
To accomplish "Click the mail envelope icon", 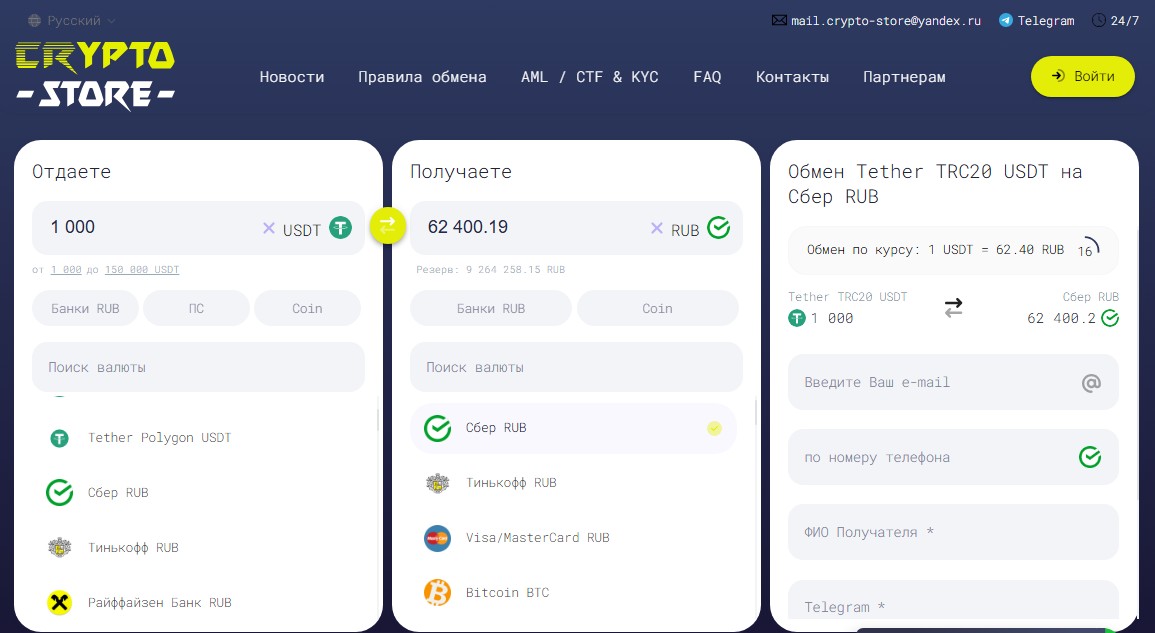I will click(x=779, y=21).
